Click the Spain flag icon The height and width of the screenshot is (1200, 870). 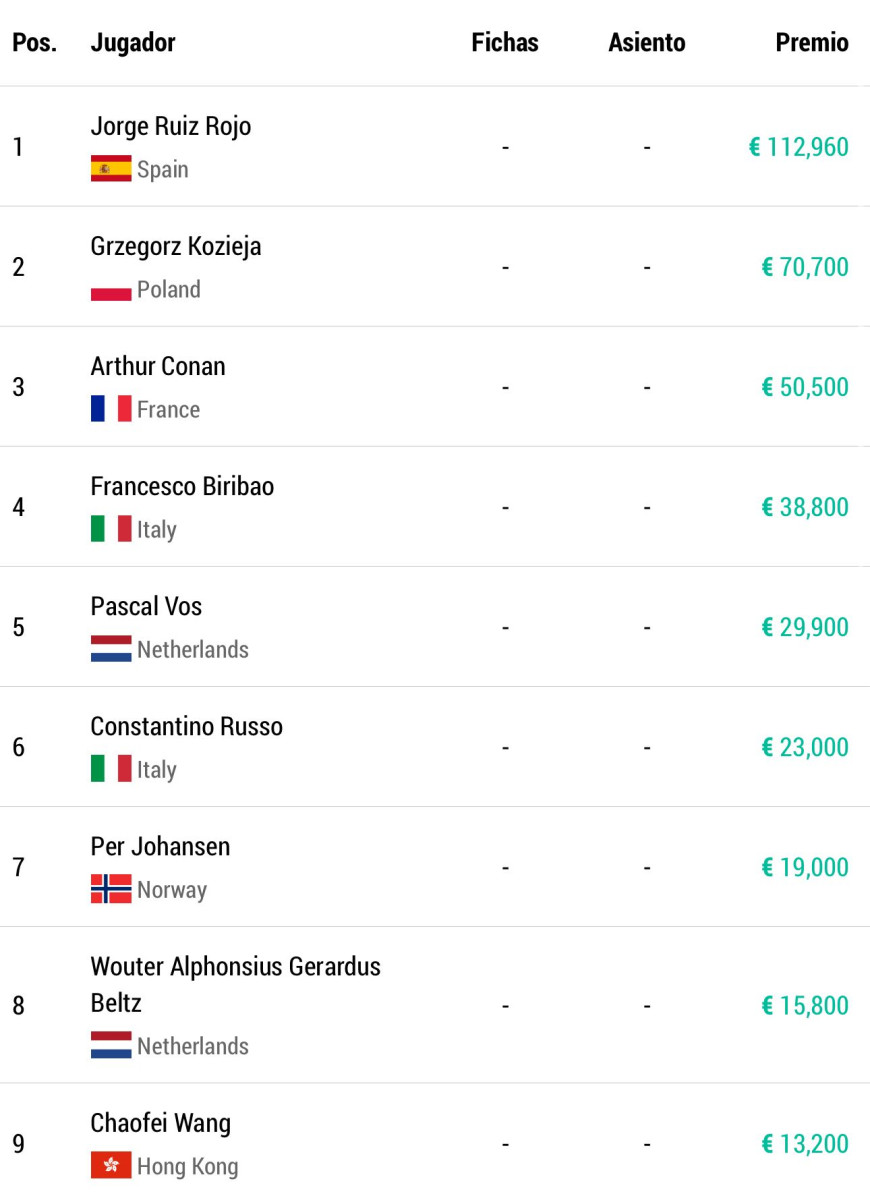(x=111, y=169)
